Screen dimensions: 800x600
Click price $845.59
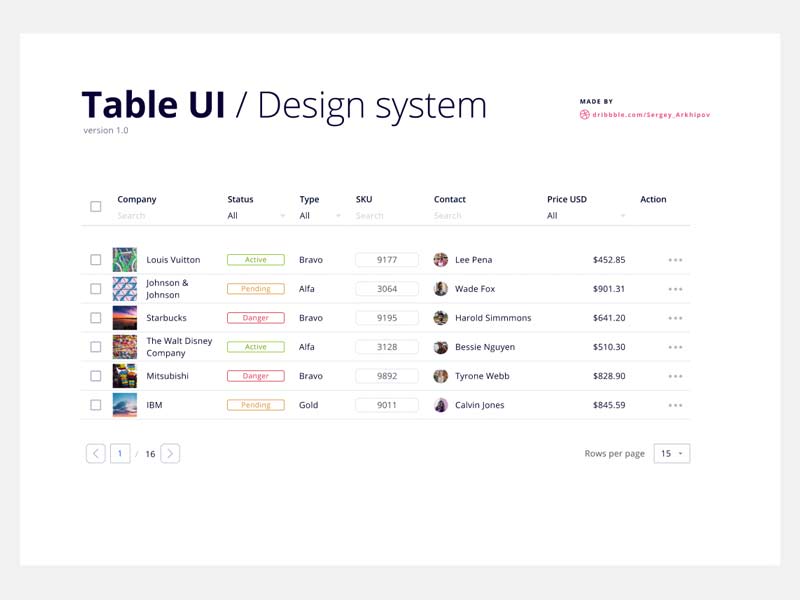click(x=609, y=405)
